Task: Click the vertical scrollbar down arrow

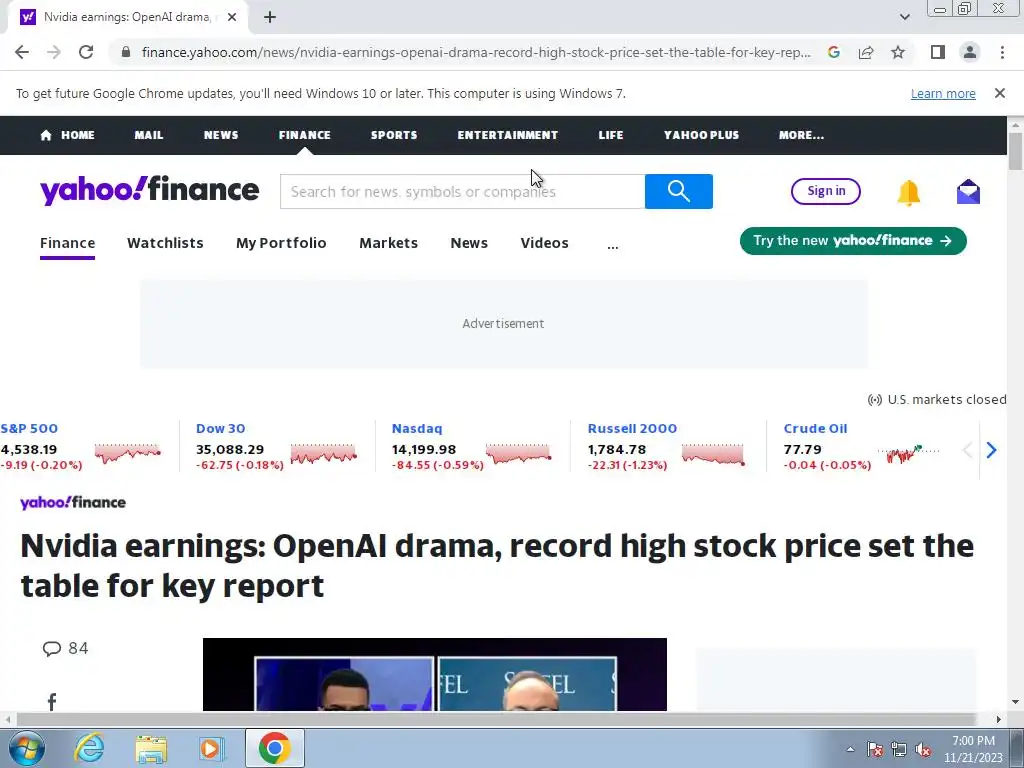Action: [1015, 702]
